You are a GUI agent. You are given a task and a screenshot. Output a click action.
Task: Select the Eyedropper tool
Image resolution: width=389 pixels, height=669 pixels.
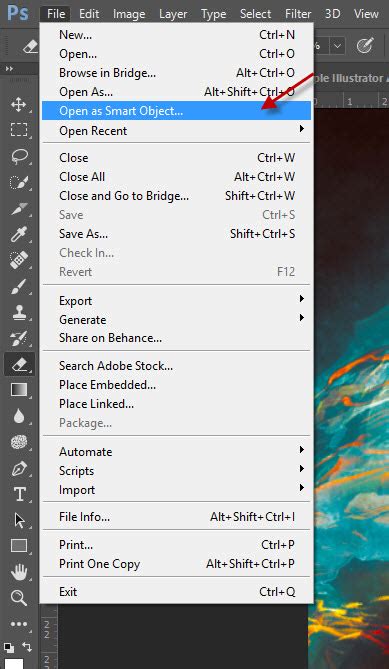coord(19,234)
